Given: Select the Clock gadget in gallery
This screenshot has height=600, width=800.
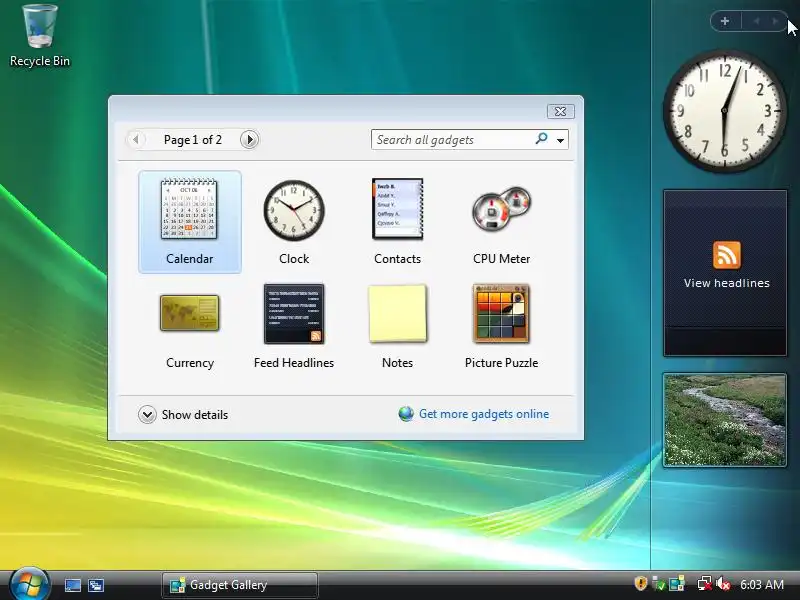Looking at the screenshot, I should (x=294, y=222).
